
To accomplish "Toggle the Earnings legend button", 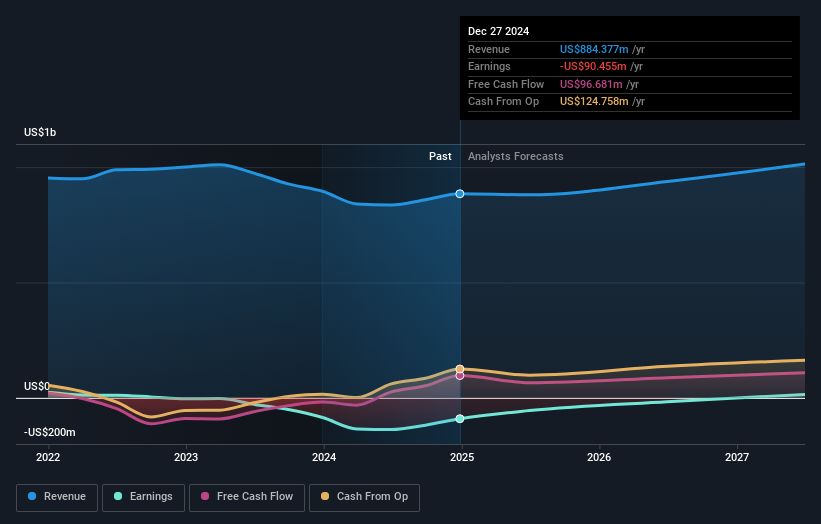I will (143, 497).
